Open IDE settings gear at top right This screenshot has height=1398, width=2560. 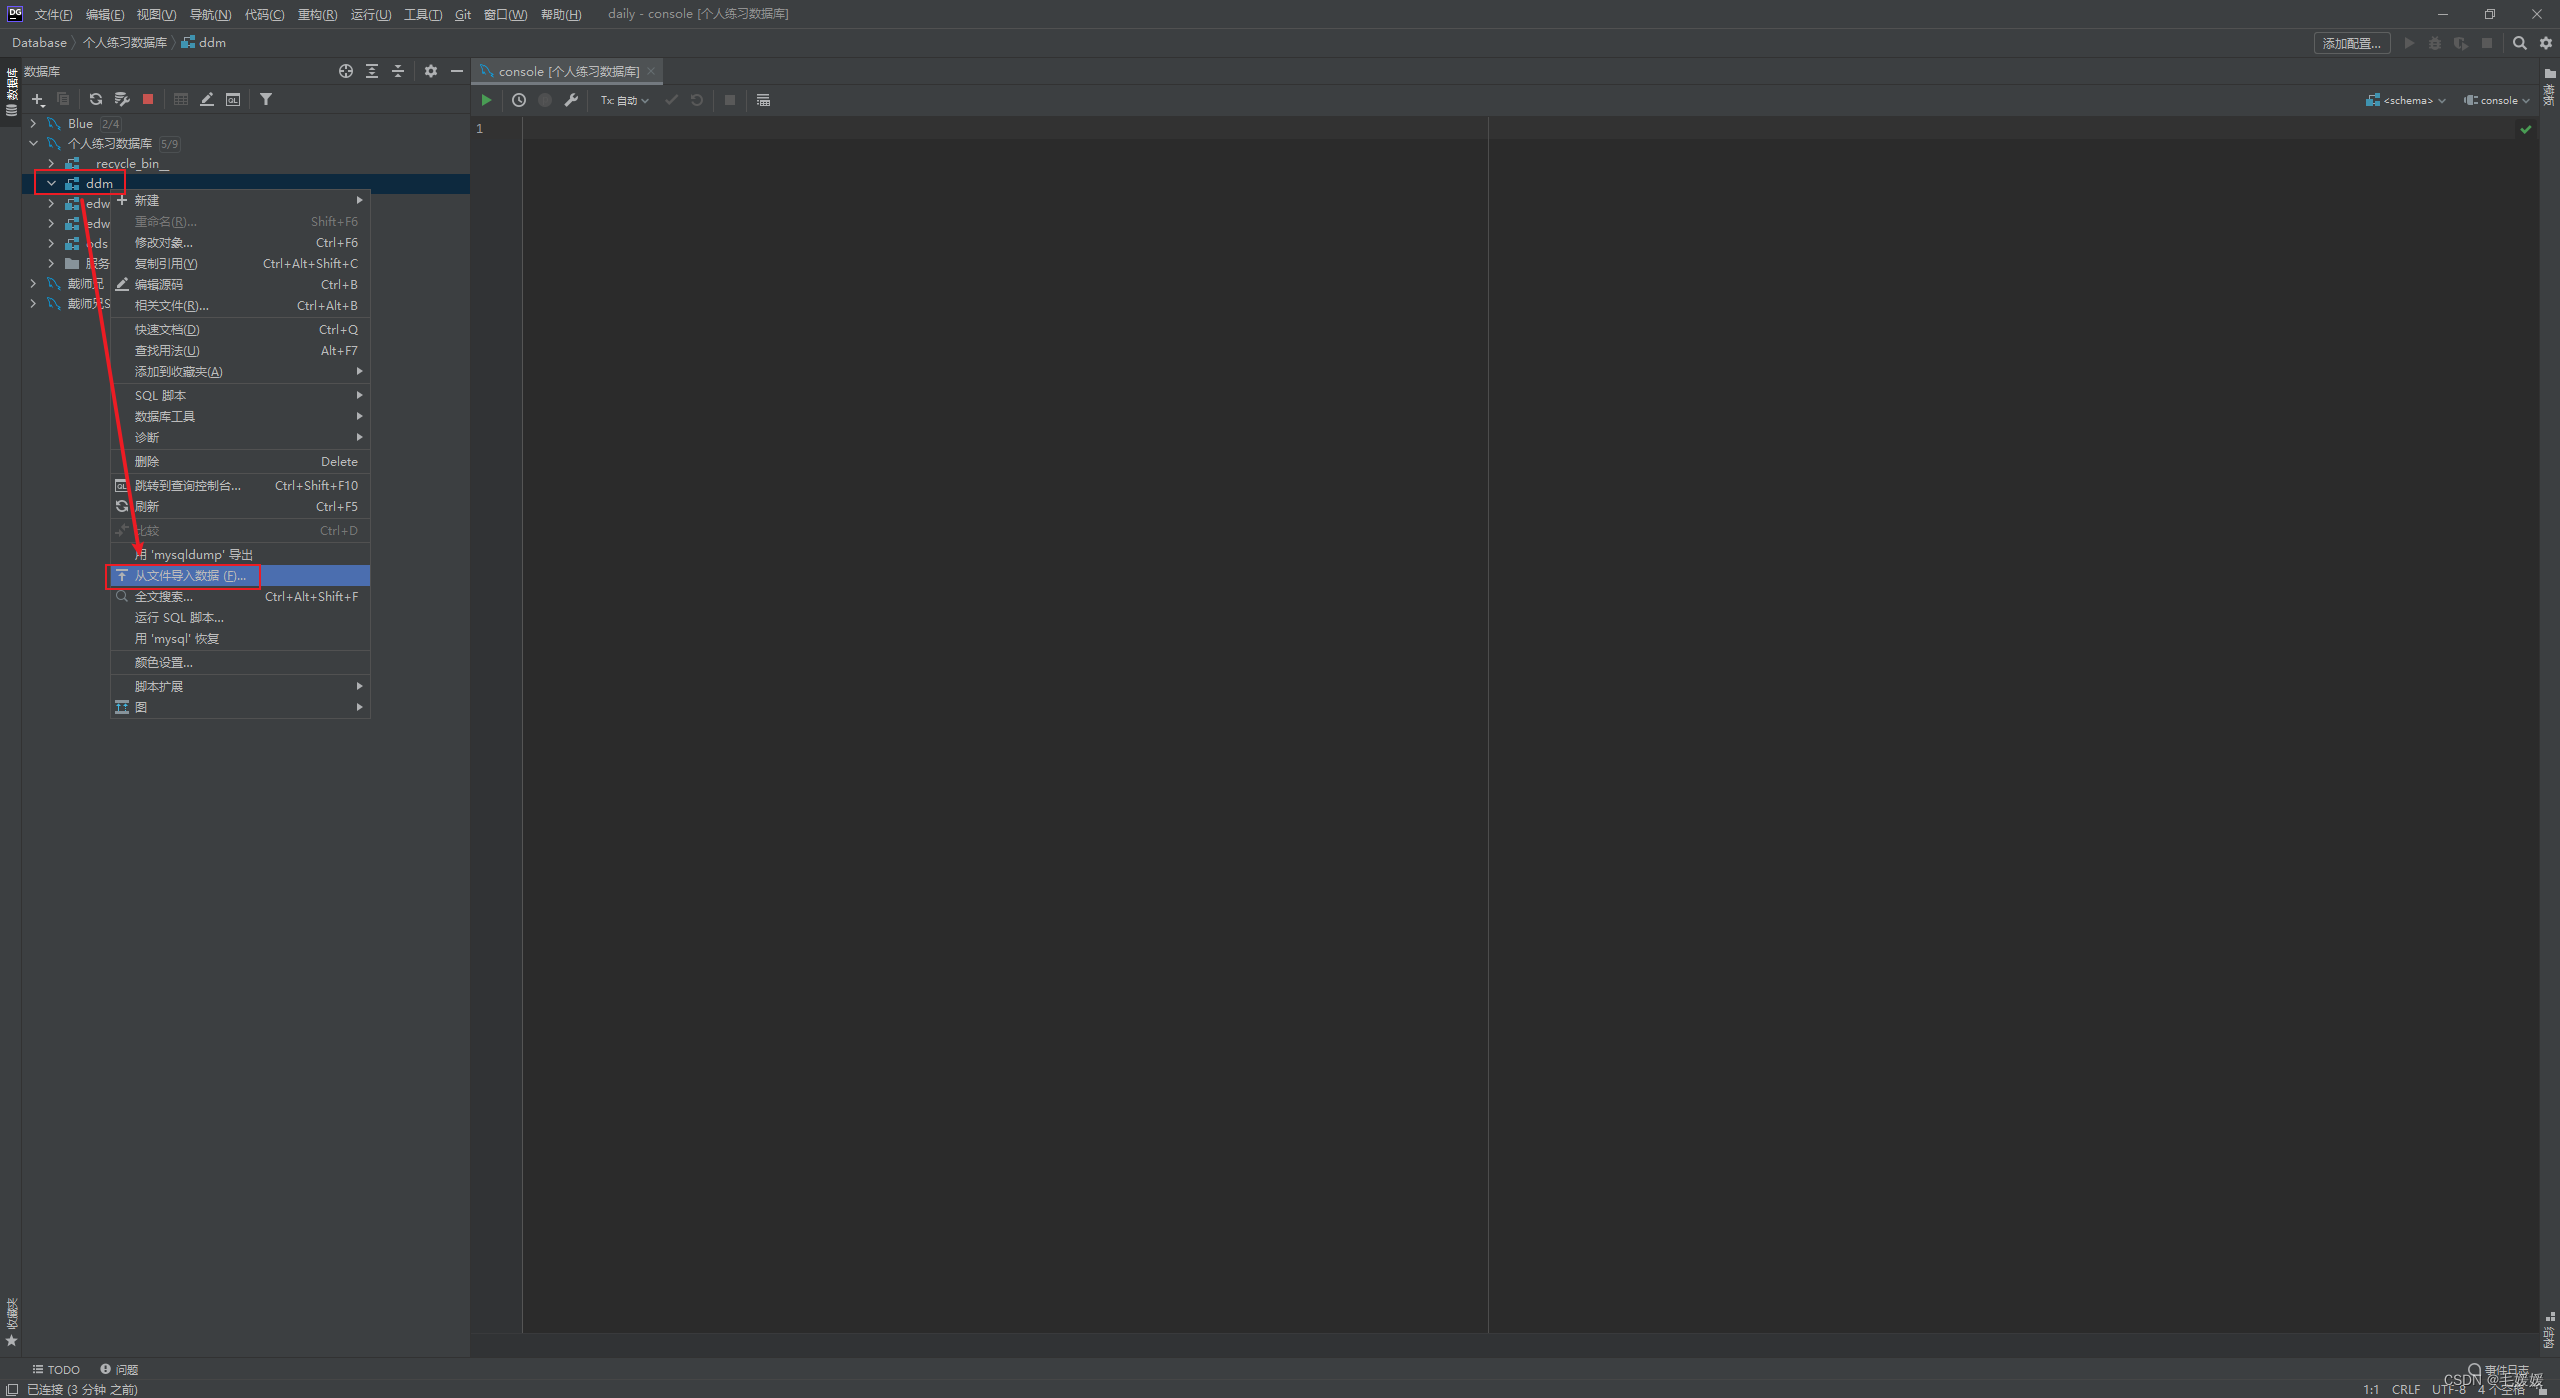click(2546, 43)
